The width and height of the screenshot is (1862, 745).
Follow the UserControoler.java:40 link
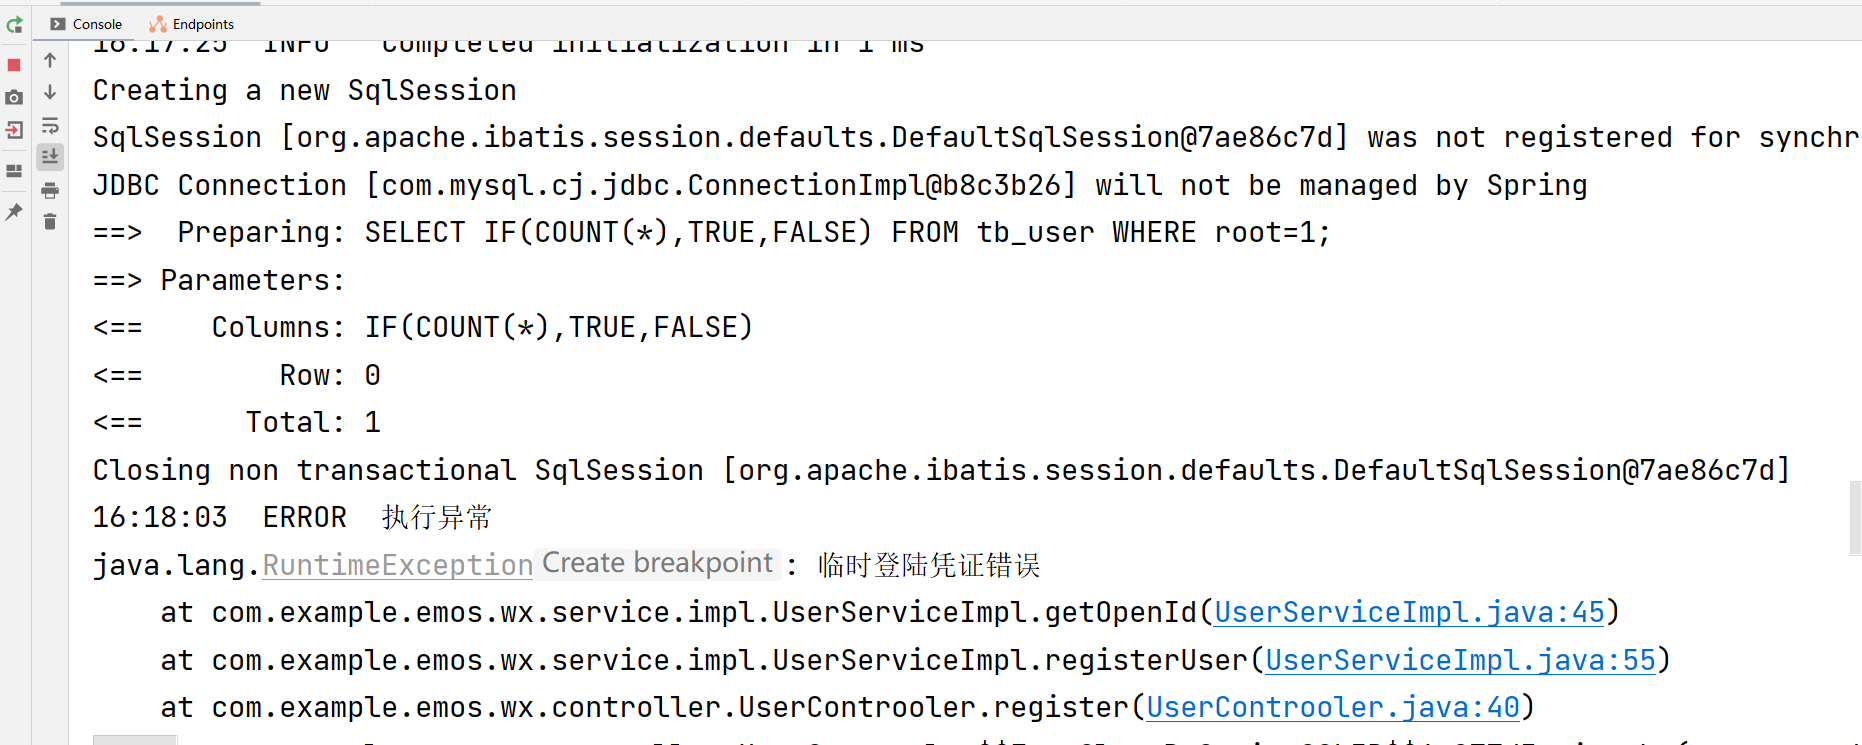1333,707
